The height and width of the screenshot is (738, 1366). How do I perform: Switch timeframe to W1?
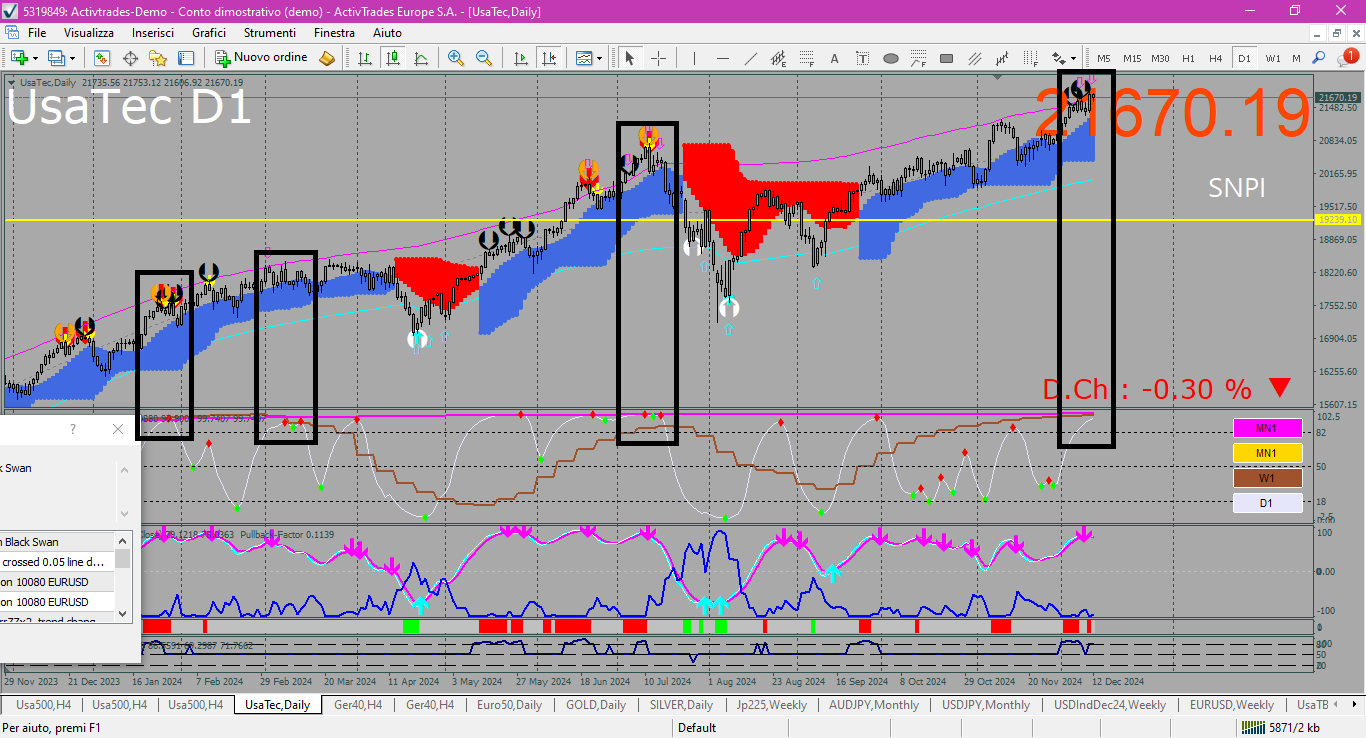[x=1273, y=58]
